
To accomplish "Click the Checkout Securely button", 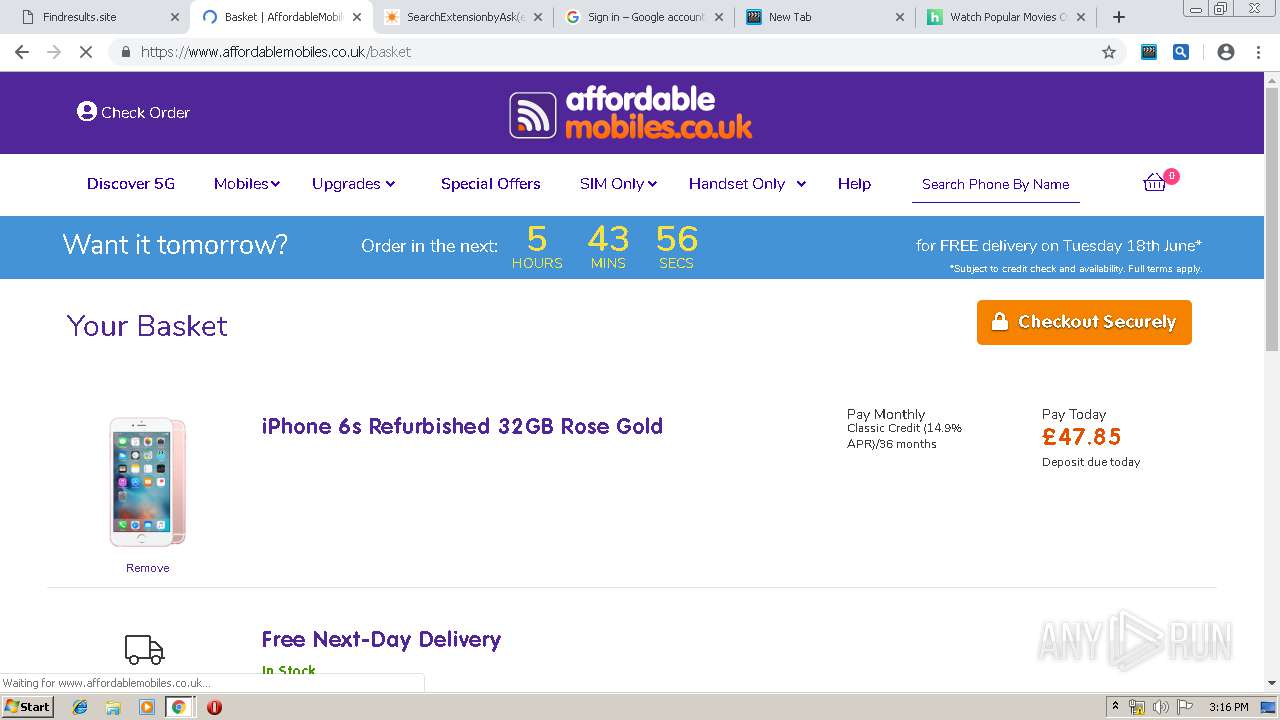I will pos(1084,322).
